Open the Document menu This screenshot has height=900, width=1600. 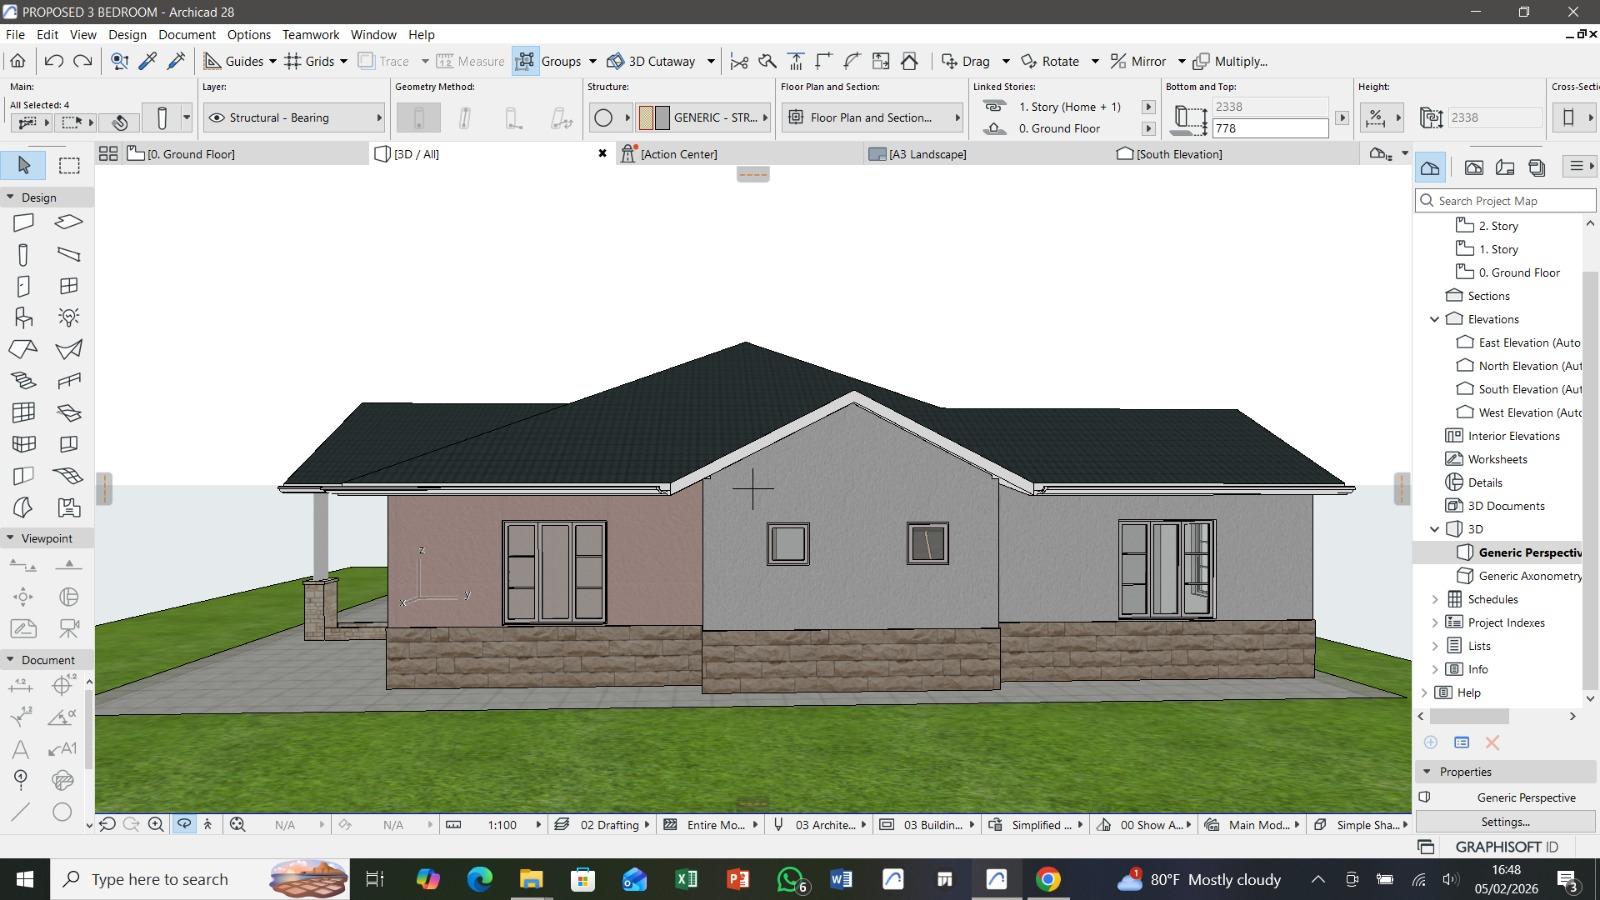[x=186, y=34]
